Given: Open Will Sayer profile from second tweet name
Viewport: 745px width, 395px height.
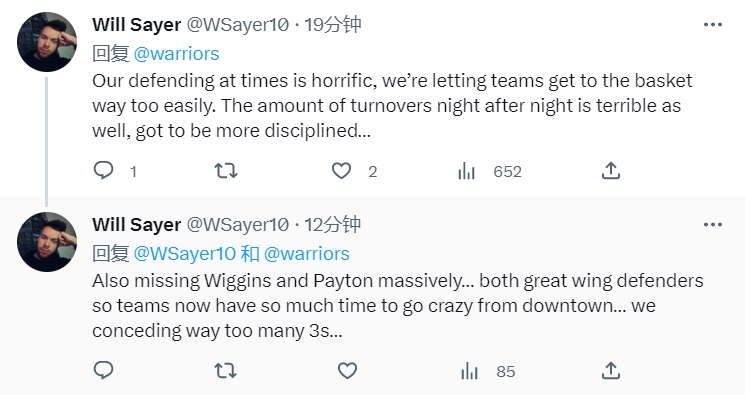Looking at the screenshot, I should pos(137,224).
